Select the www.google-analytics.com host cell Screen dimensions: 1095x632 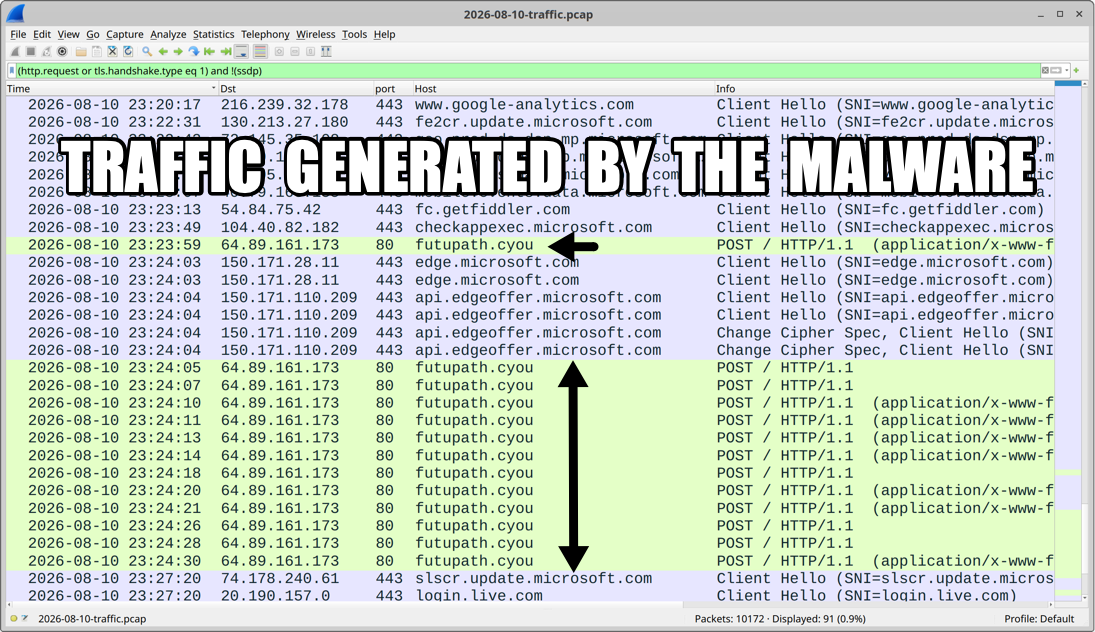point(524,105)
